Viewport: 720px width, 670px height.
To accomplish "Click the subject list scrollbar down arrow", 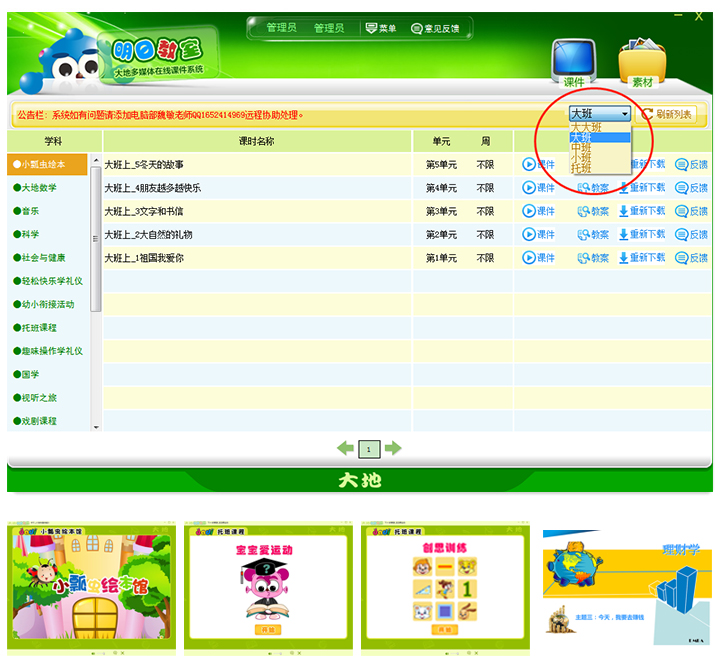I will click(x=96, y=427).
